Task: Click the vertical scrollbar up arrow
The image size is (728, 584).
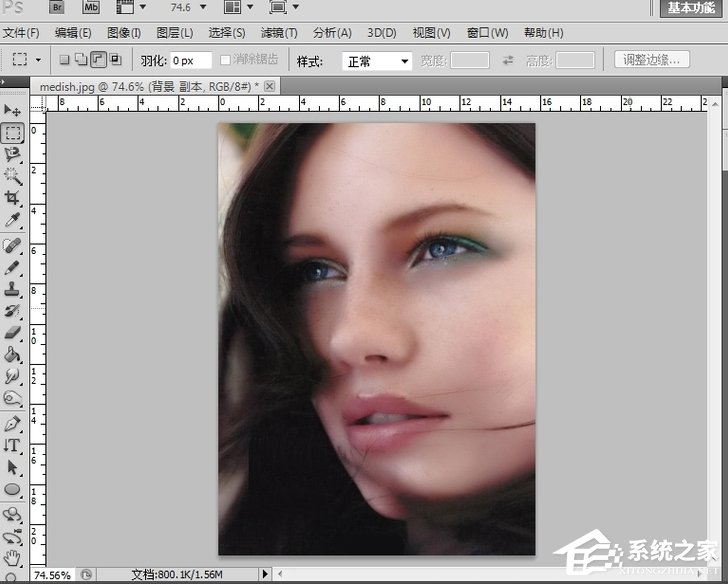Action: 715,104
